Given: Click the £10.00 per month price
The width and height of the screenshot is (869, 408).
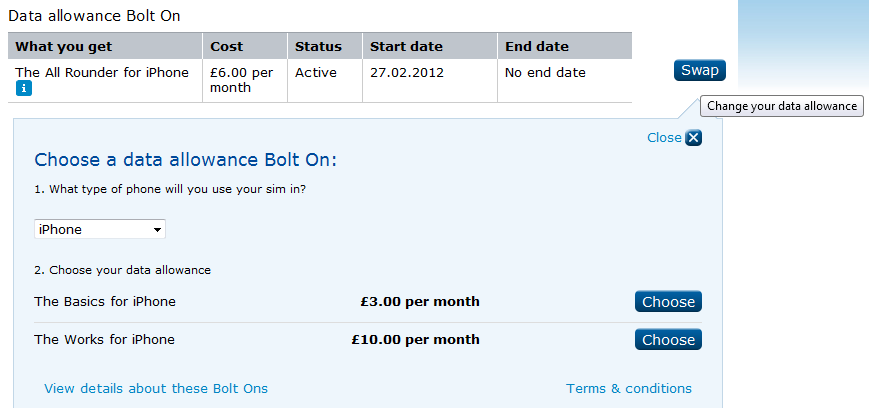Looking at the screenshot, I should [416, 339].
